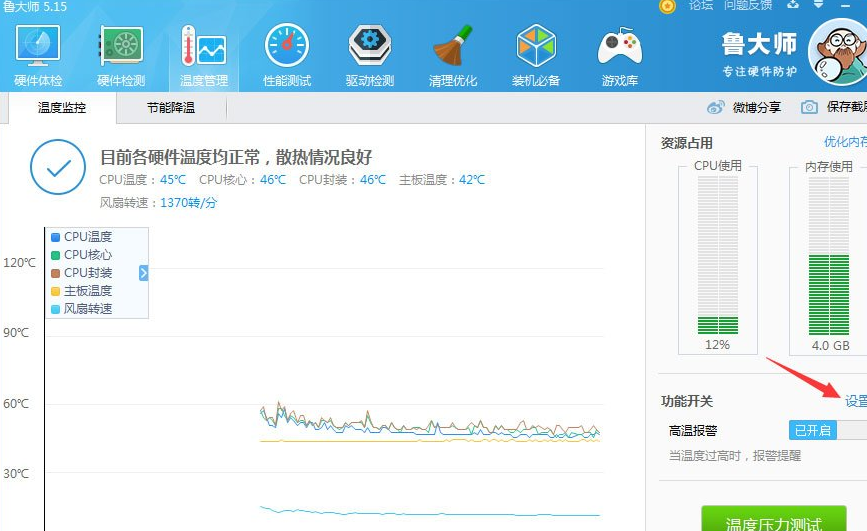This screenshot has height=531, width=867.
Task: Click the 优化内存 optimize memory link
Action: (x=845, y=142)
